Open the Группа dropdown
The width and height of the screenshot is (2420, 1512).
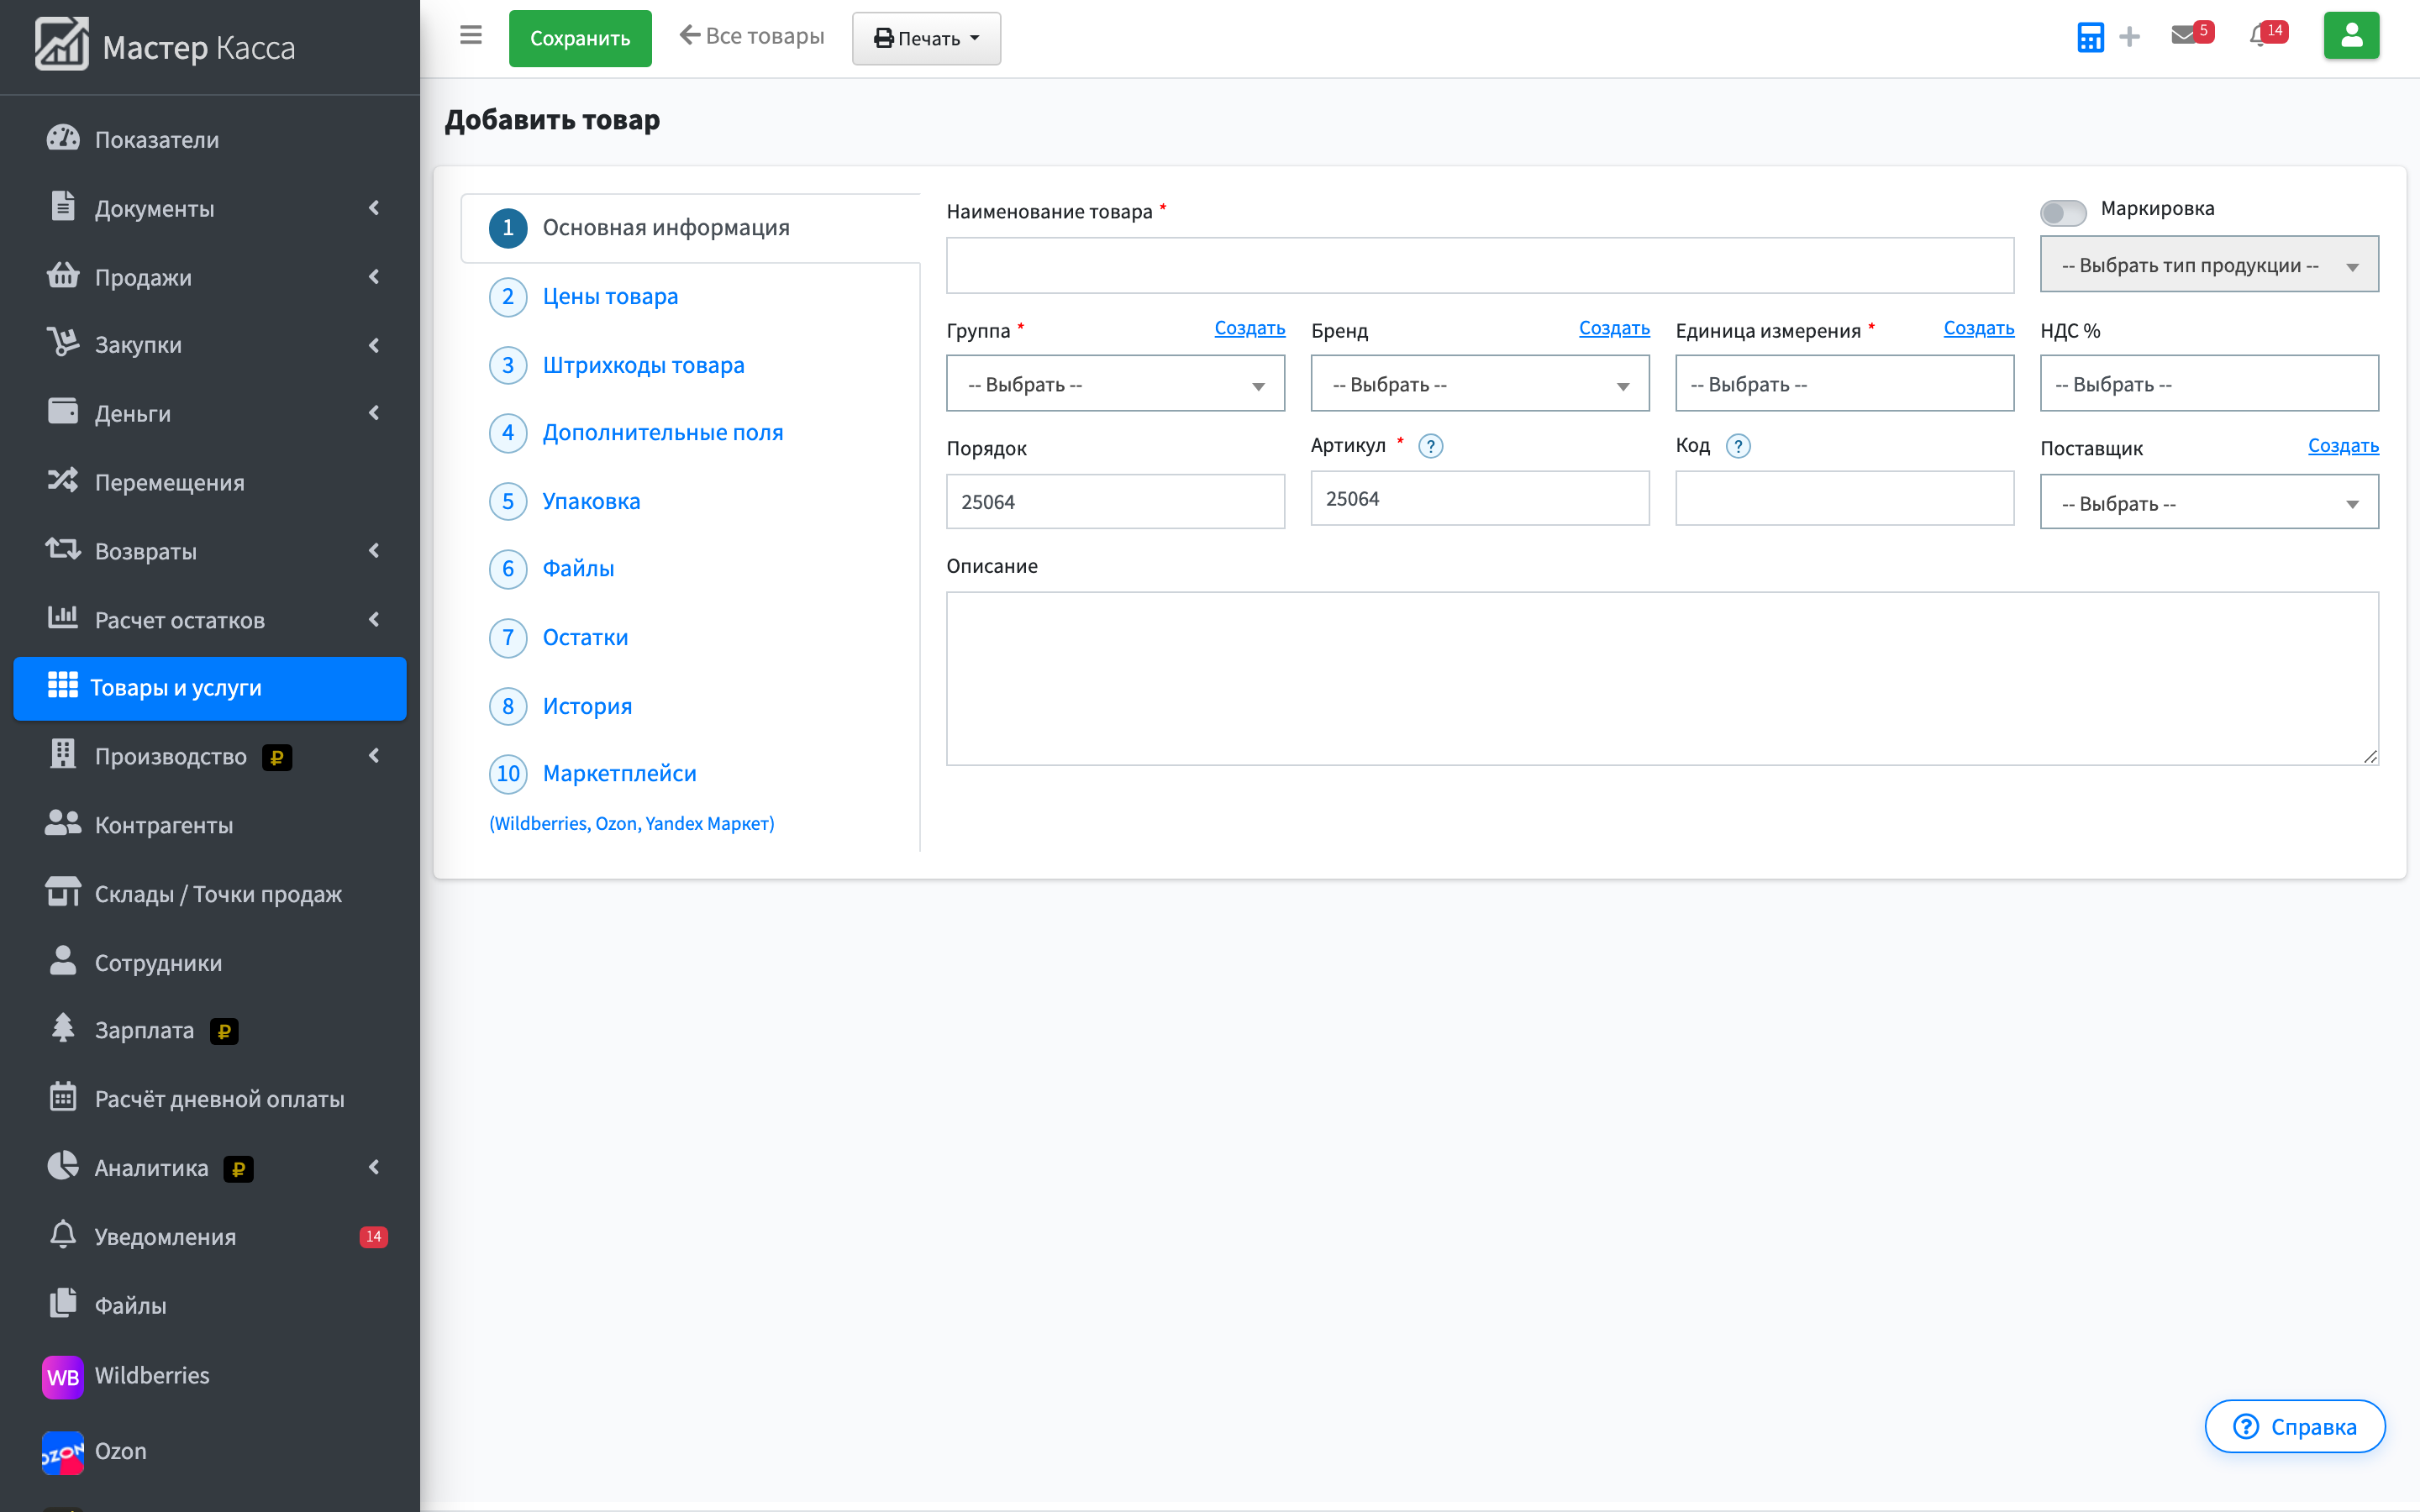click(x=1115, y=384)
